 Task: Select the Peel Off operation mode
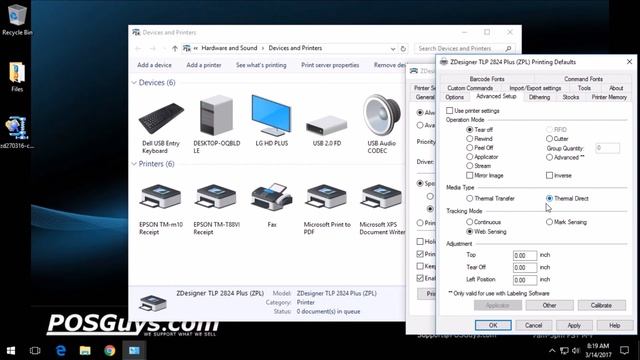[x=469, y=148]
